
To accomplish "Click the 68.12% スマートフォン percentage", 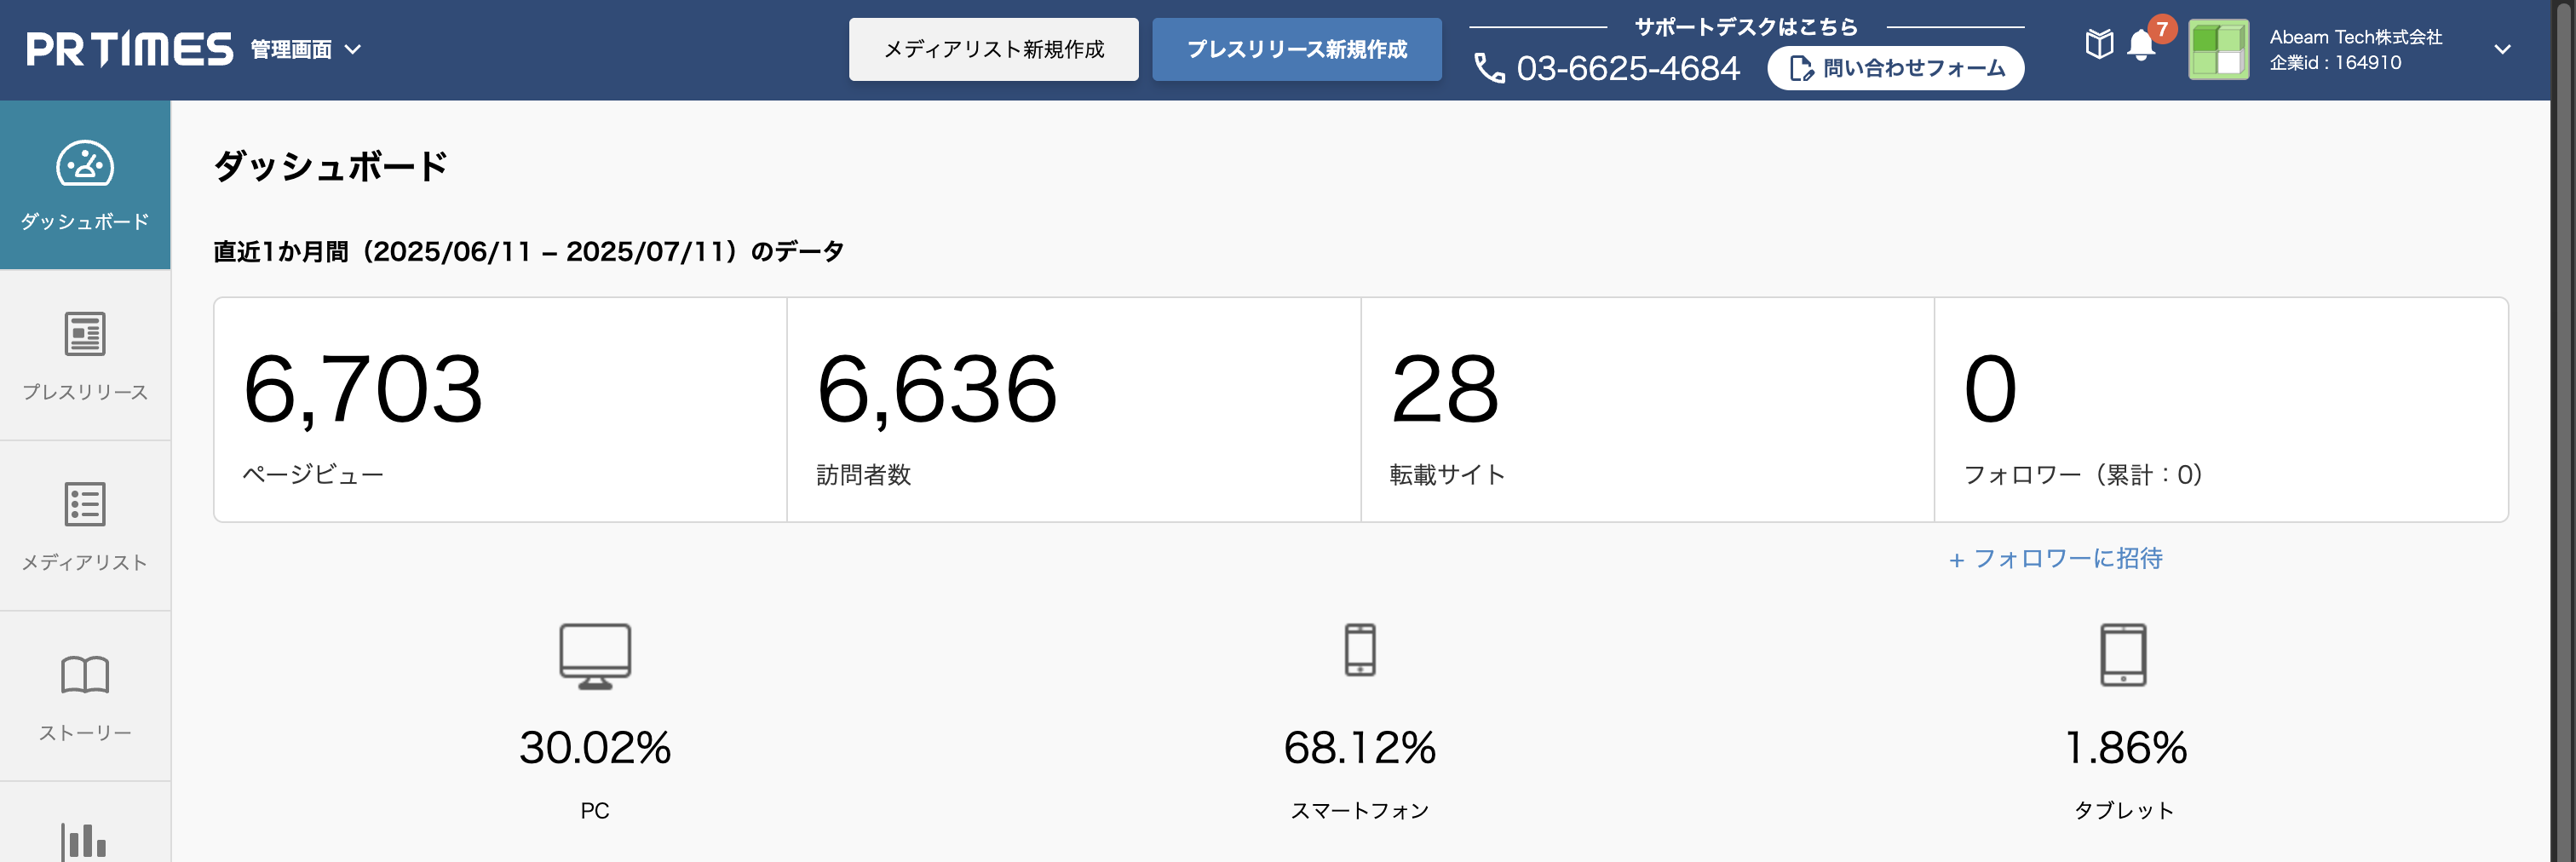I will pyautogui.click(x=1360, y=747).
